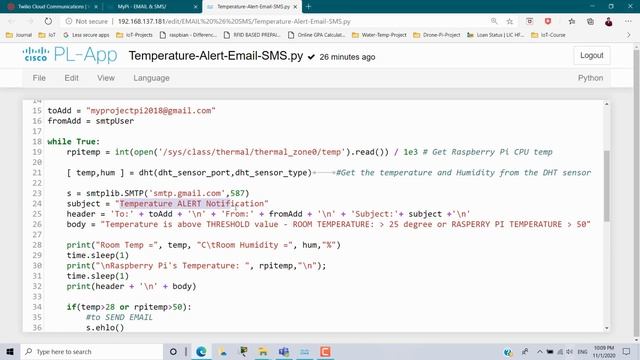Screen dimensions: 640x360
Task: Open the View menu
Action: (x=106, y=78)
